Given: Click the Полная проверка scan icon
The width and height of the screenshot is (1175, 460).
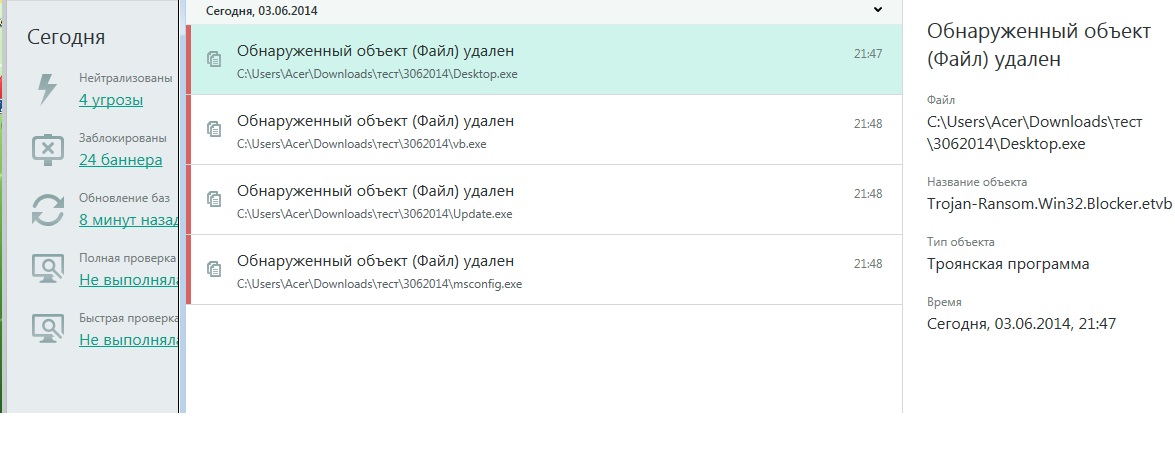Looking at the screenshot, I should 47,269.
